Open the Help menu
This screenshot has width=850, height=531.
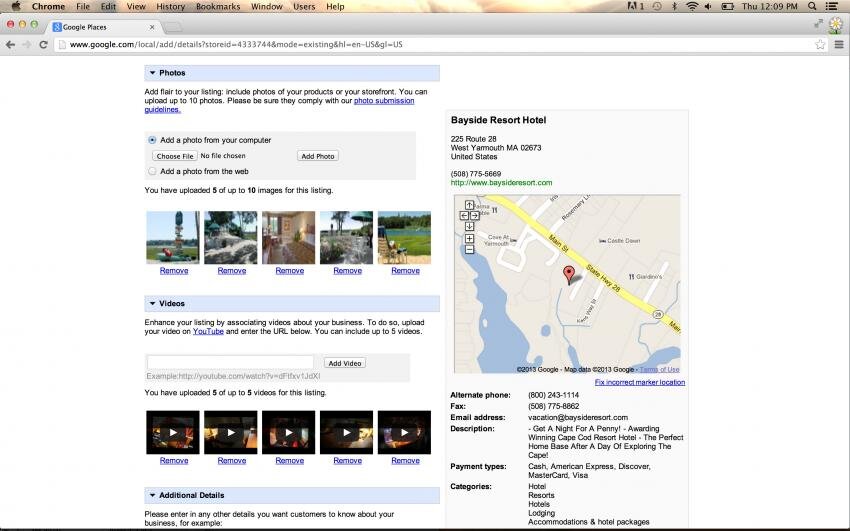point(335,7)
